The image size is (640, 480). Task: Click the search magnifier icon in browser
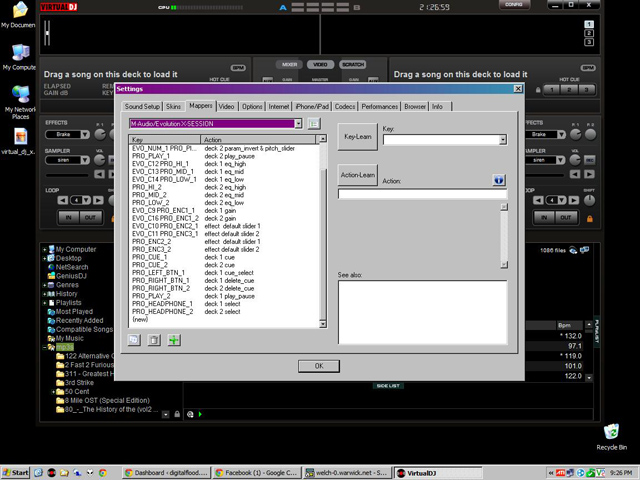(x=190, y=414)
